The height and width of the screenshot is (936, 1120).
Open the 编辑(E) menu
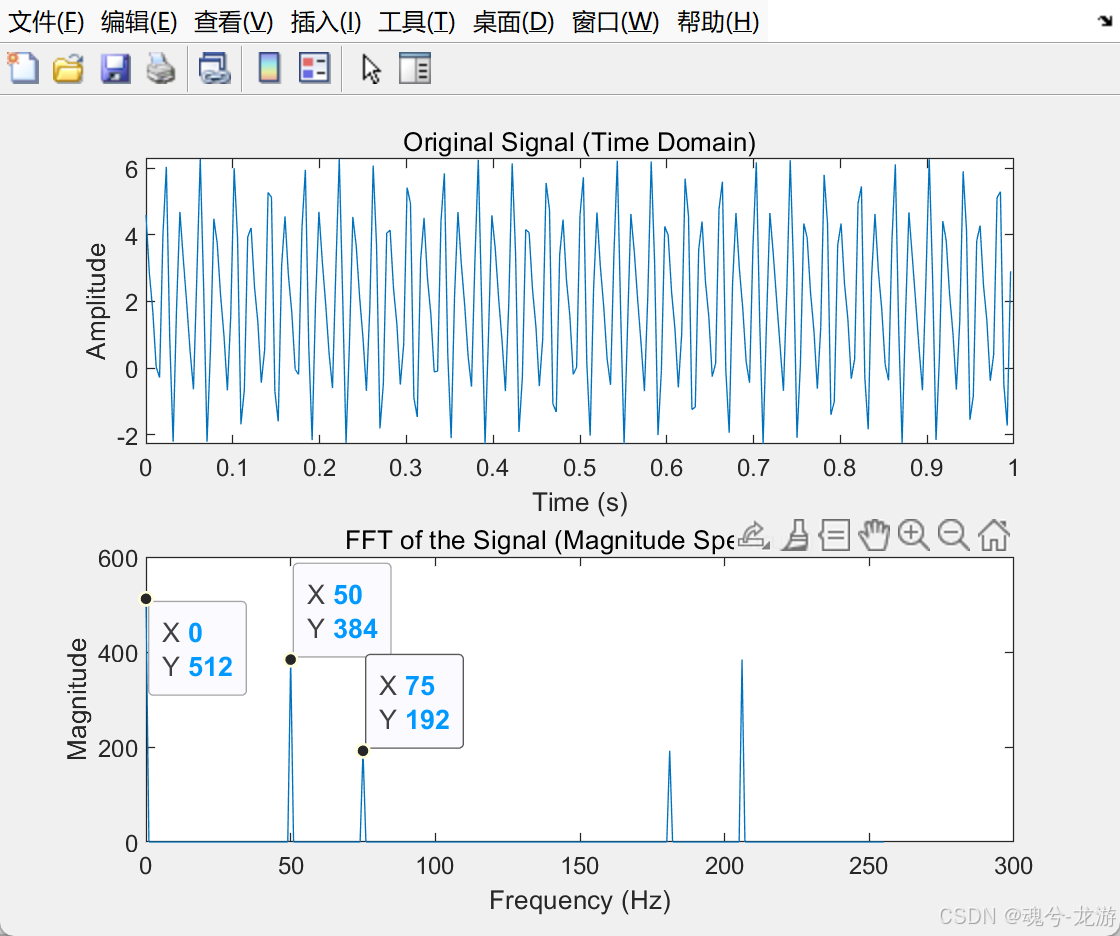[139, 22]
